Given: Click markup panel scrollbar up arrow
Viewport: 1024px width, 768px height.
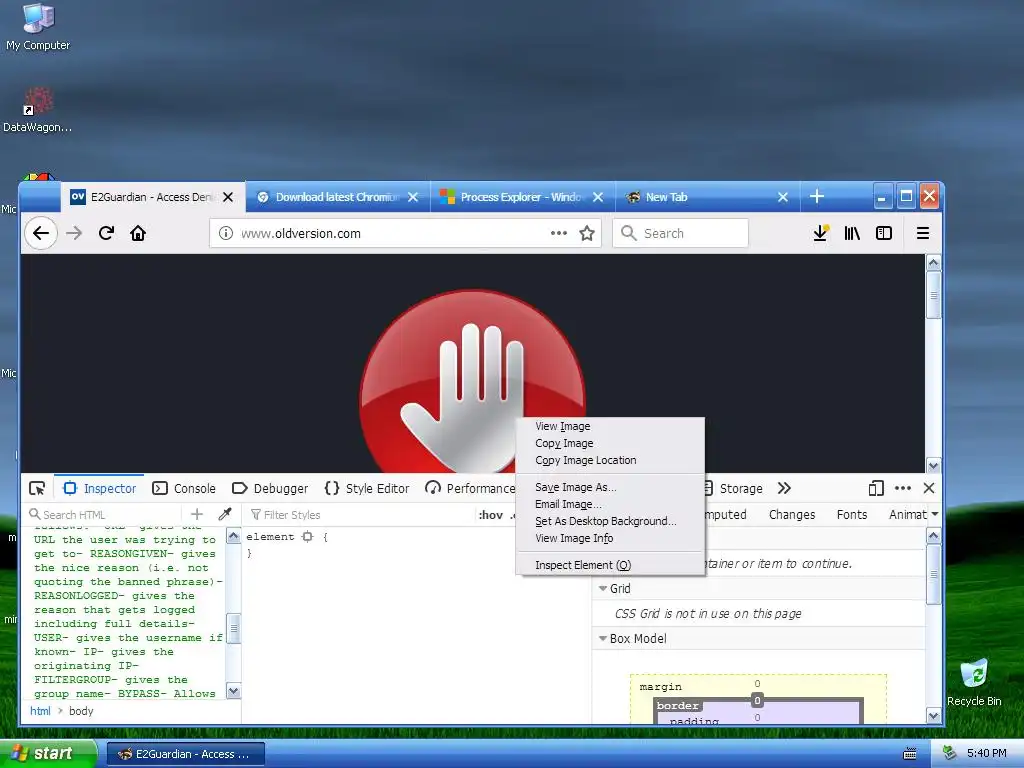Looking at the screenshot, I should pyautogui.click(x=233, y=537).
